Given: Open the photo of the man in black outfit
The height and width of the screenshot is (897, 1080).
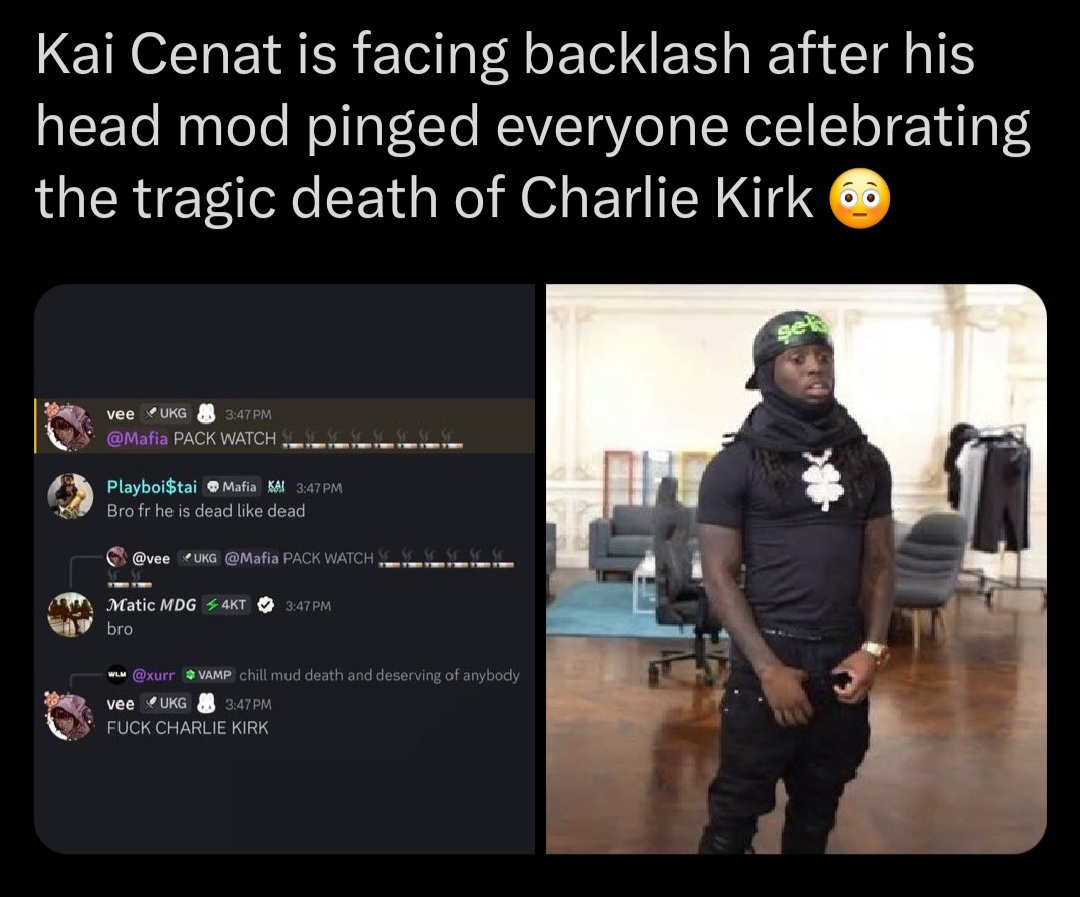Looking at the screenshot, I should click(796, 569).
